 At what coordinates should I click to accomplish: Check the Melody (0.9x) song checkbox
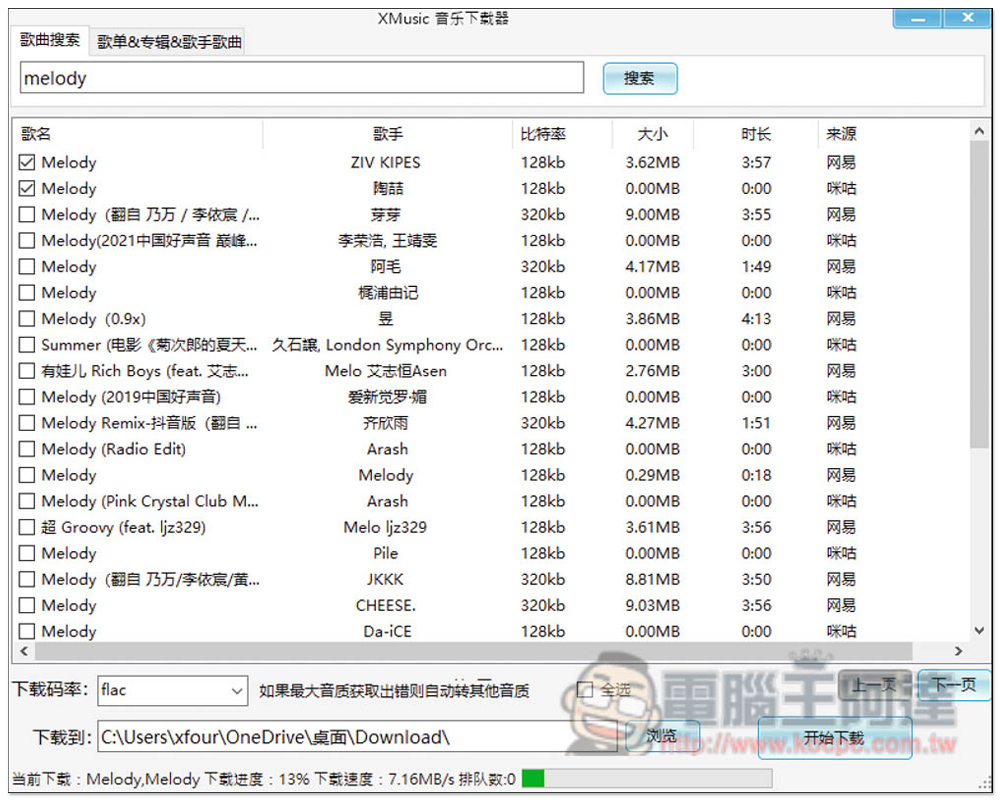click(27, 319)
